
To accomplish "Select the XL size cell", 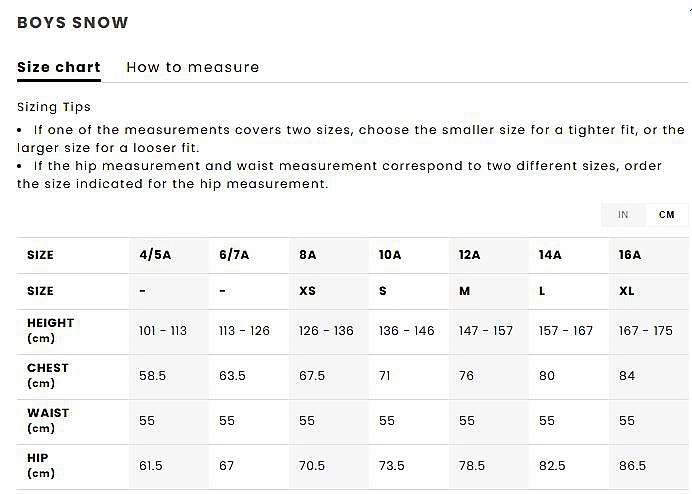I will point(628,291).
